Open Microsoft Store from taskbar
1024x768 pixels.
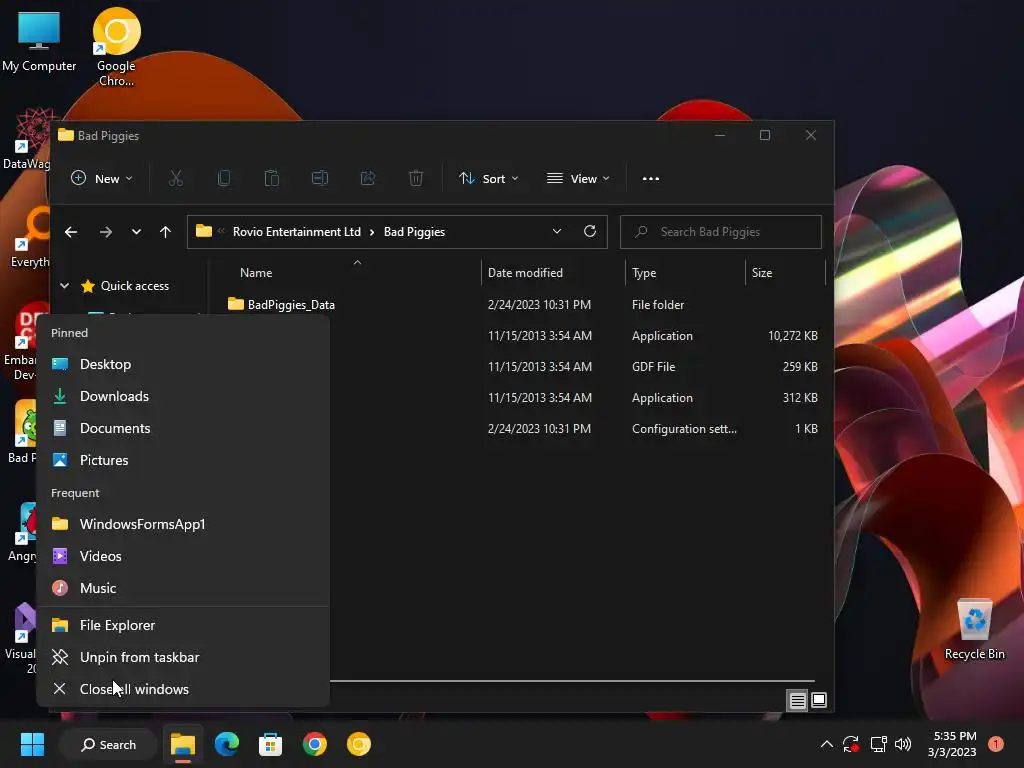click(x=270, y=744)
